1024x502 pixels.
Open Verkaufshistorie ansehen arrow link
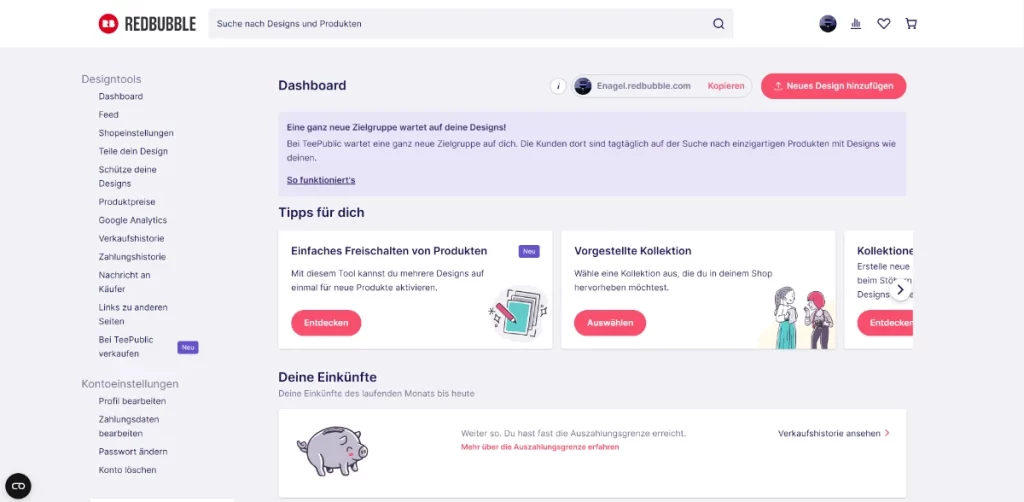tap(833, 433)
